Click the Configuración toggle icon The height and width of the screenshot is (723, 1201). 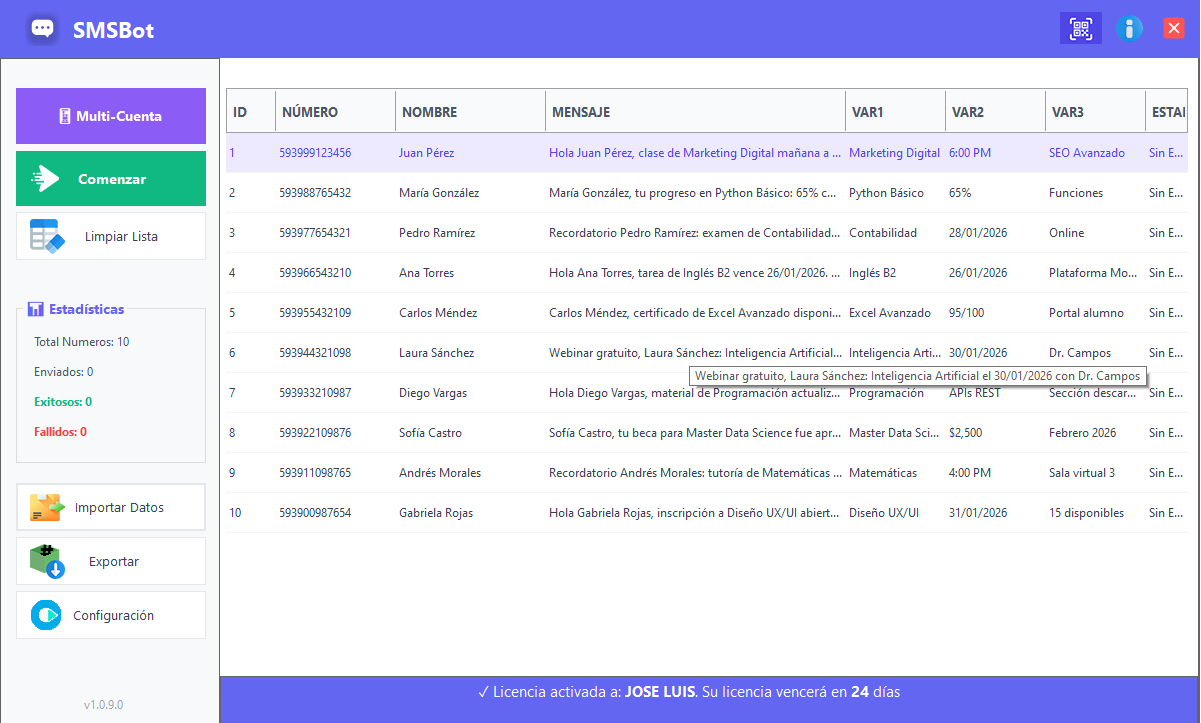[46, 615]
